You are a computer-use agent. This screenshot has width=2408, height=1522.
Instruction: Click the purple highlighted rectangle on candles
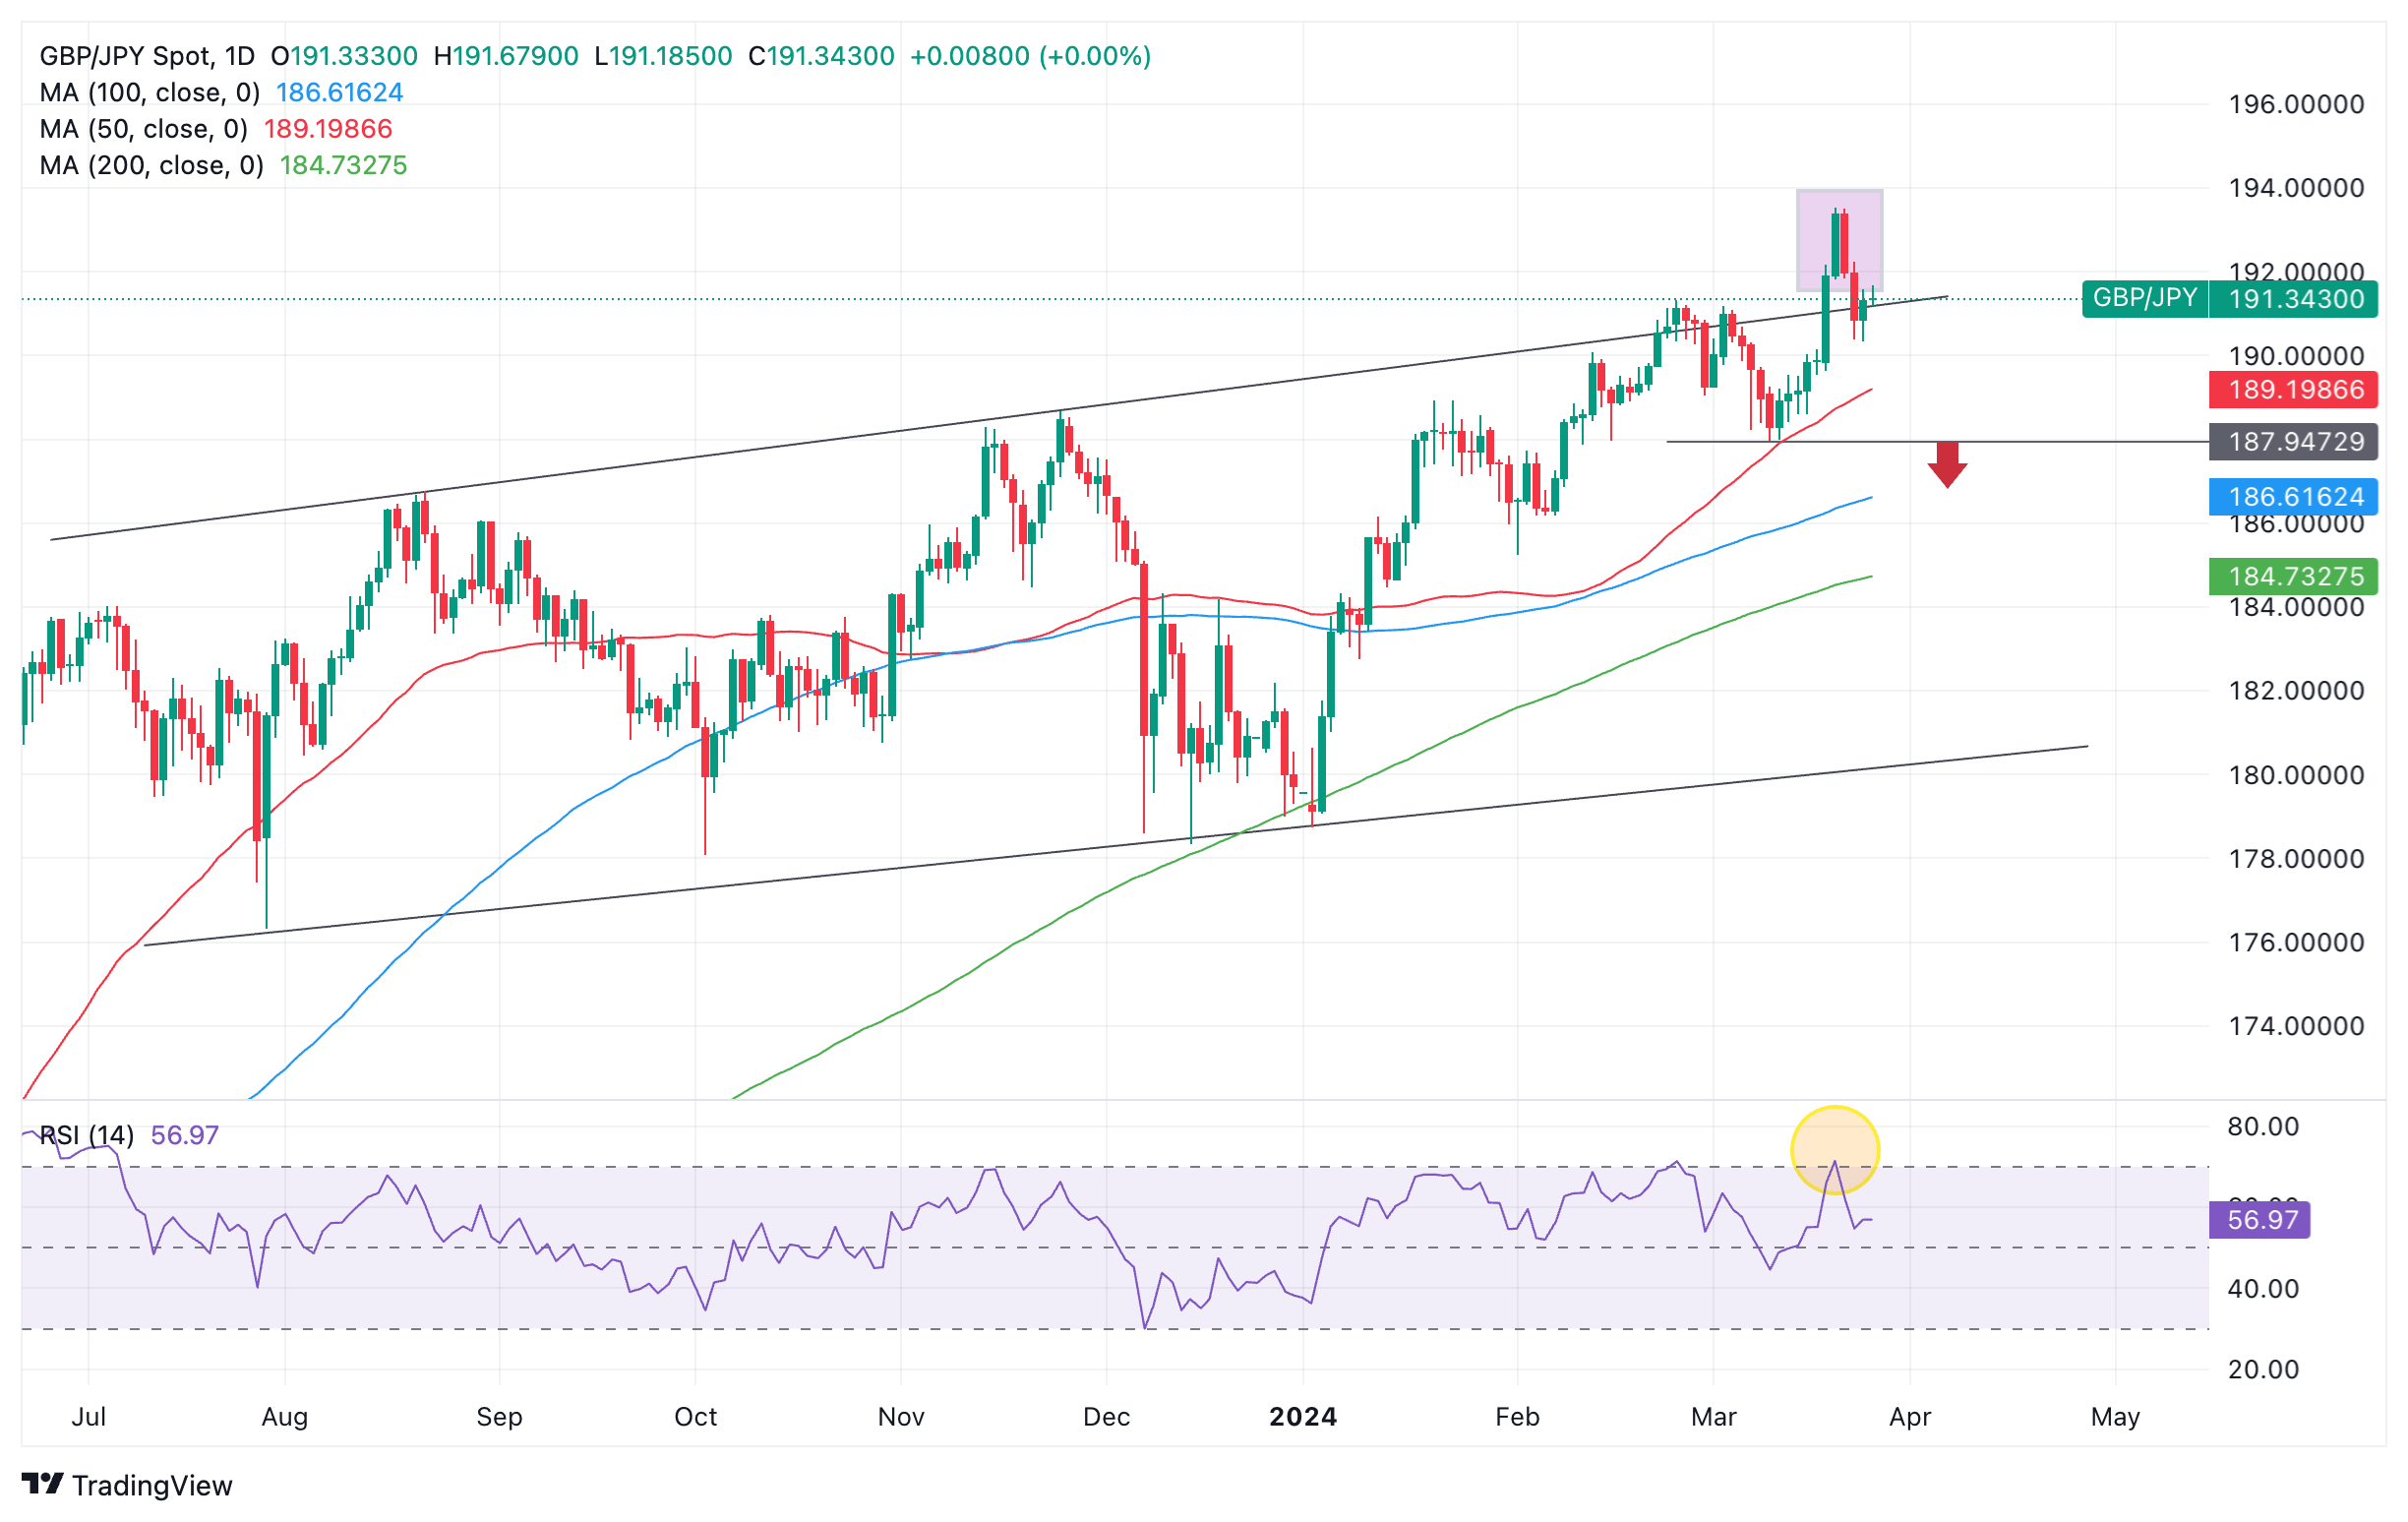[x=1838, y=240]
